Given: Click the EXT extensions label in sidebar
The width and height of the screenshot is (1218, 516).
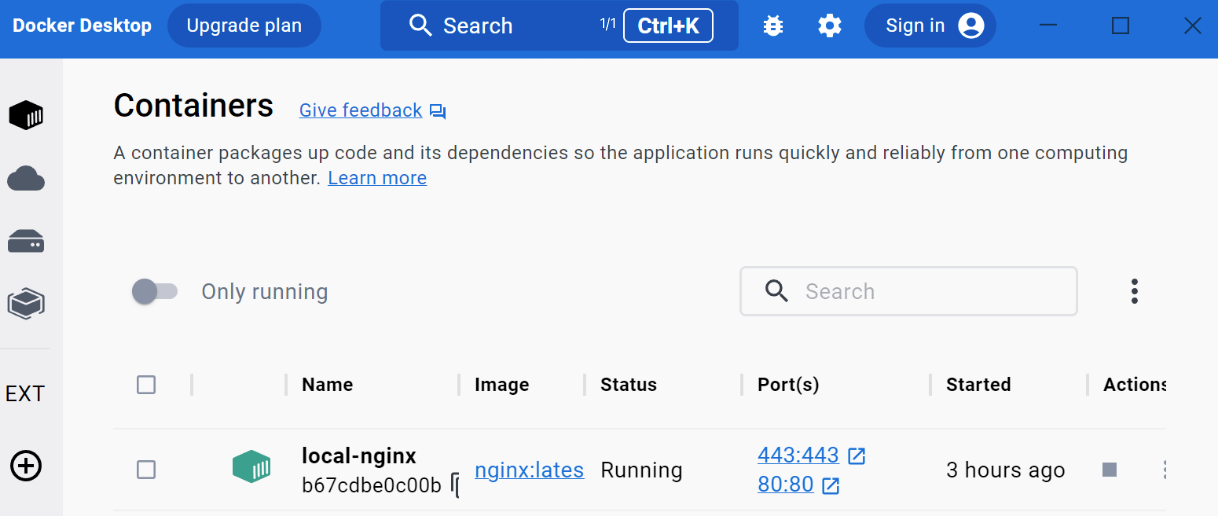Looking at the screenshot, I should pos(25,393).
